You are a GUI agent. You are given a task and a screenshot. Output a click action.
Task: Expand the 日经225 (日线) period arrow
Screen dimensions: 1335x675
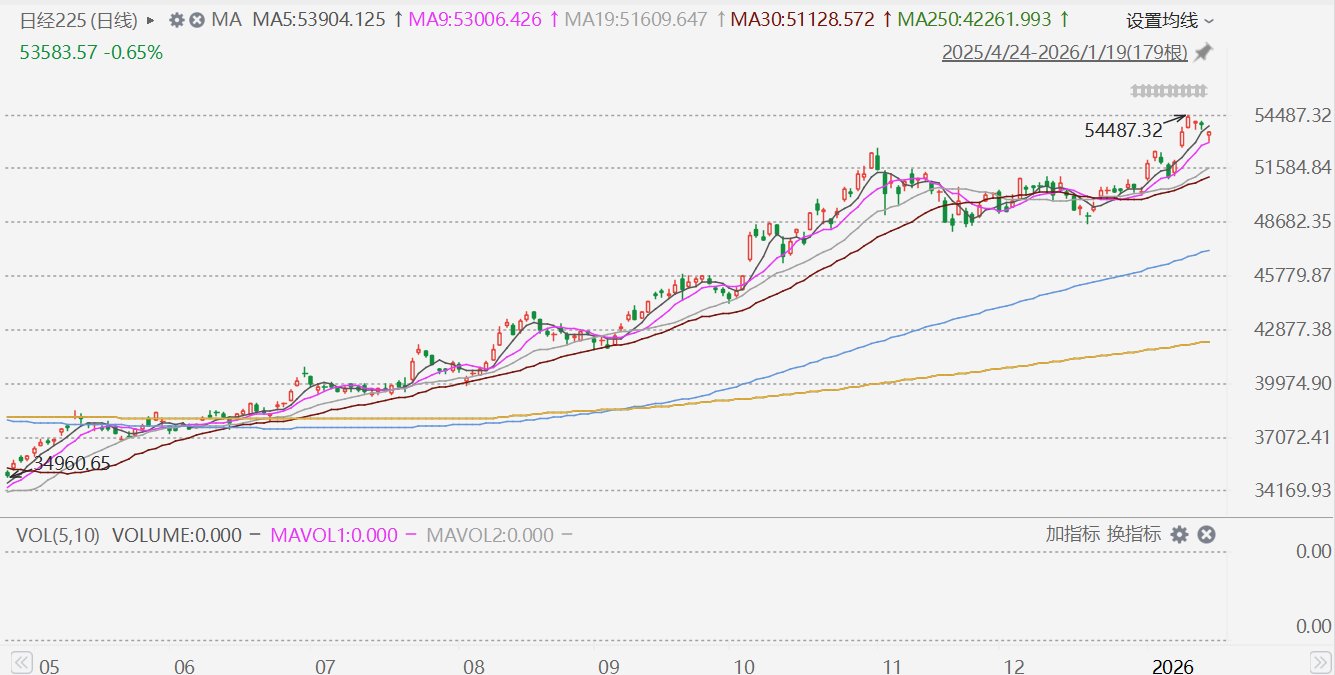point(151,20)
